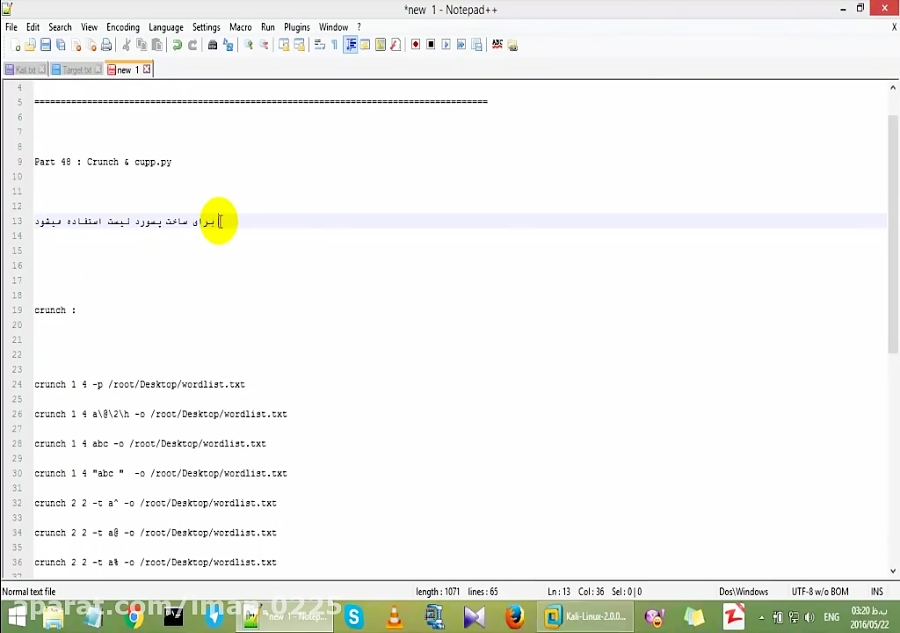Open the ? help menu
Viewport: 900px width, 633px height.
pyautogui.click(x=359, y=27)
